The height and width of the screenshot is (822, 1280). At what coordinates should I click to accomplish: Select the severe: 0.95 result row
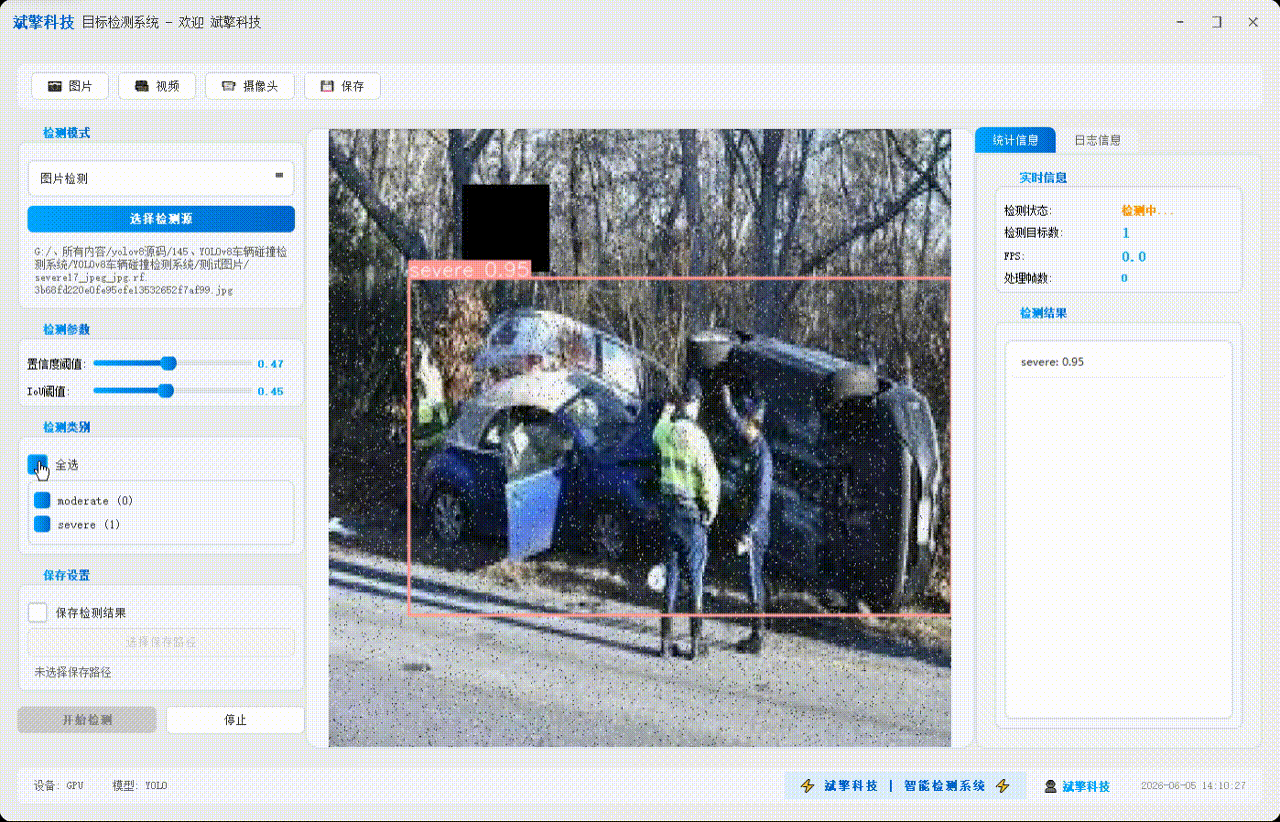(1118, 362)
